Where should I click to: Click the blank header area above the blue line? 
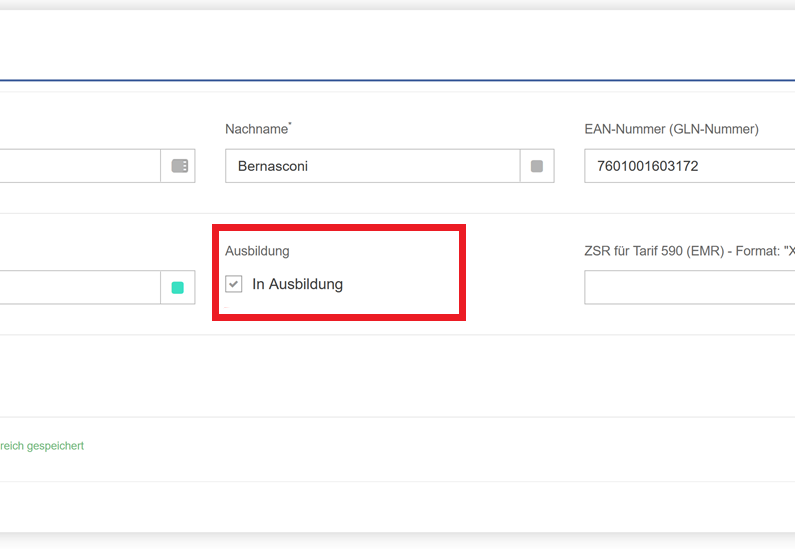(398, 45)
